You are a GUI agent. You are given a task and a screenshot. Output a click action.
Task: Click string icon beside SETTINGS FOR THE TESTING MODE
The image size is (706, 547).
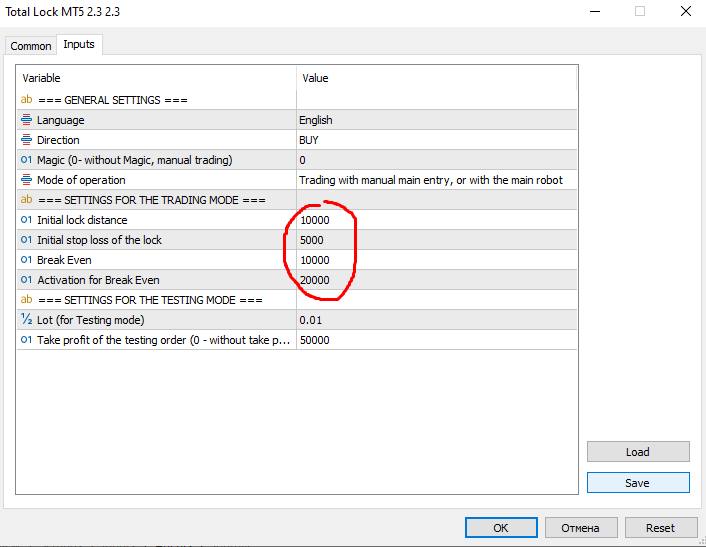click(x=27, y=299)
